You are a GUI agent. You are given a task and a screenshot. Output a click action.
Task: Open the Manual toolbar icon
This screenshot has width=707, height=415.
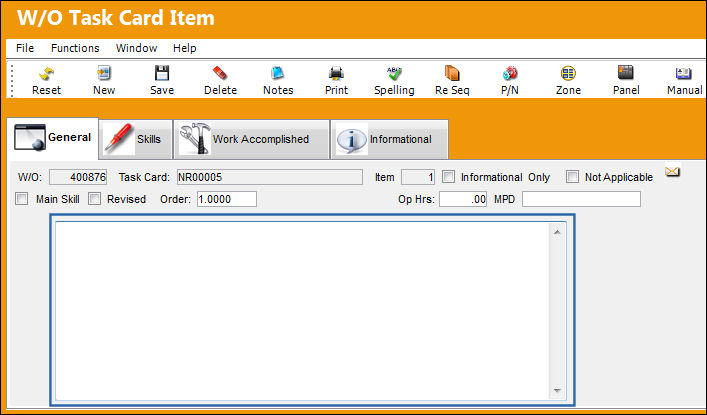[684, 73]
